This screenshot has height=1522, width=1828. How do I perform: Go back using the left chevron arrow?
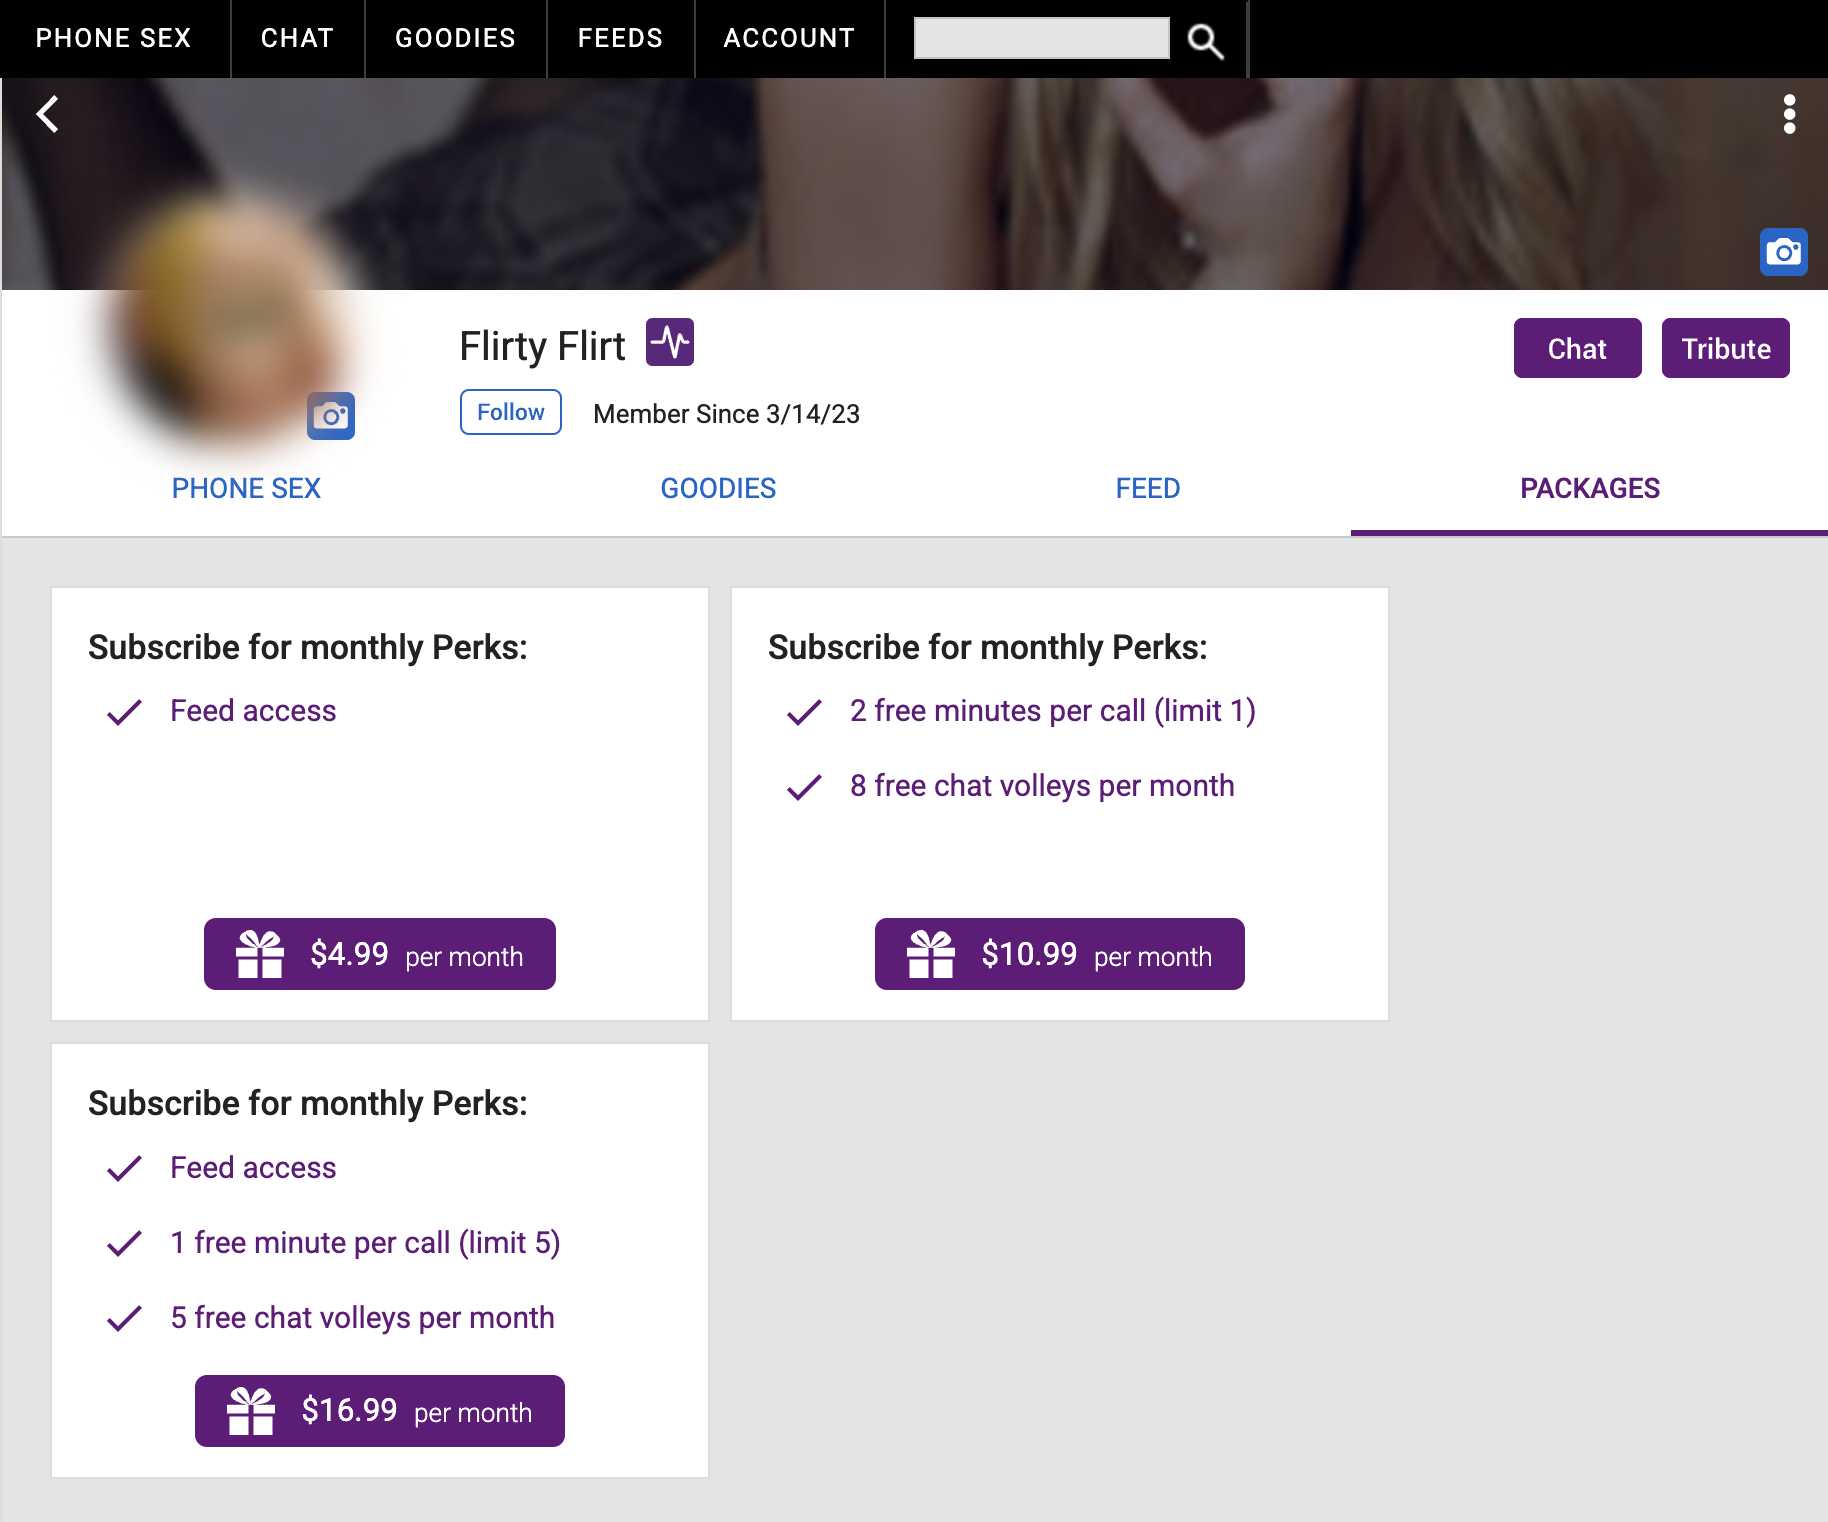coord(47,114)
